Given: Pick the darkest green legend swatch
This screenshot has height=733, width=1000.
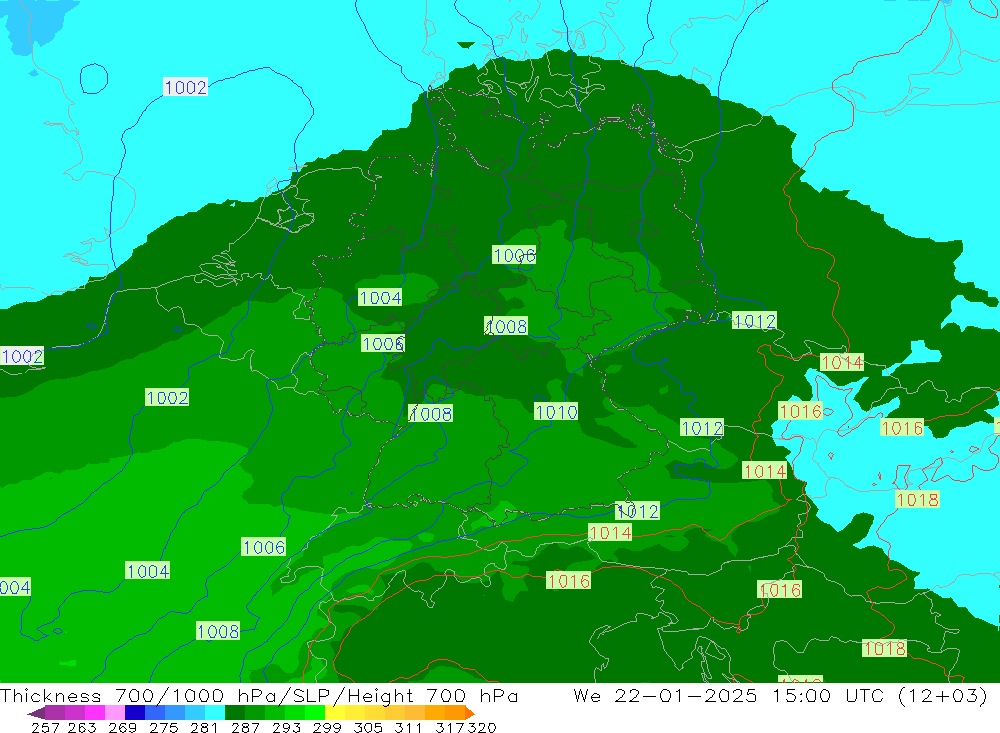Looking at the screenshot, I should click(x=235, y=713).
